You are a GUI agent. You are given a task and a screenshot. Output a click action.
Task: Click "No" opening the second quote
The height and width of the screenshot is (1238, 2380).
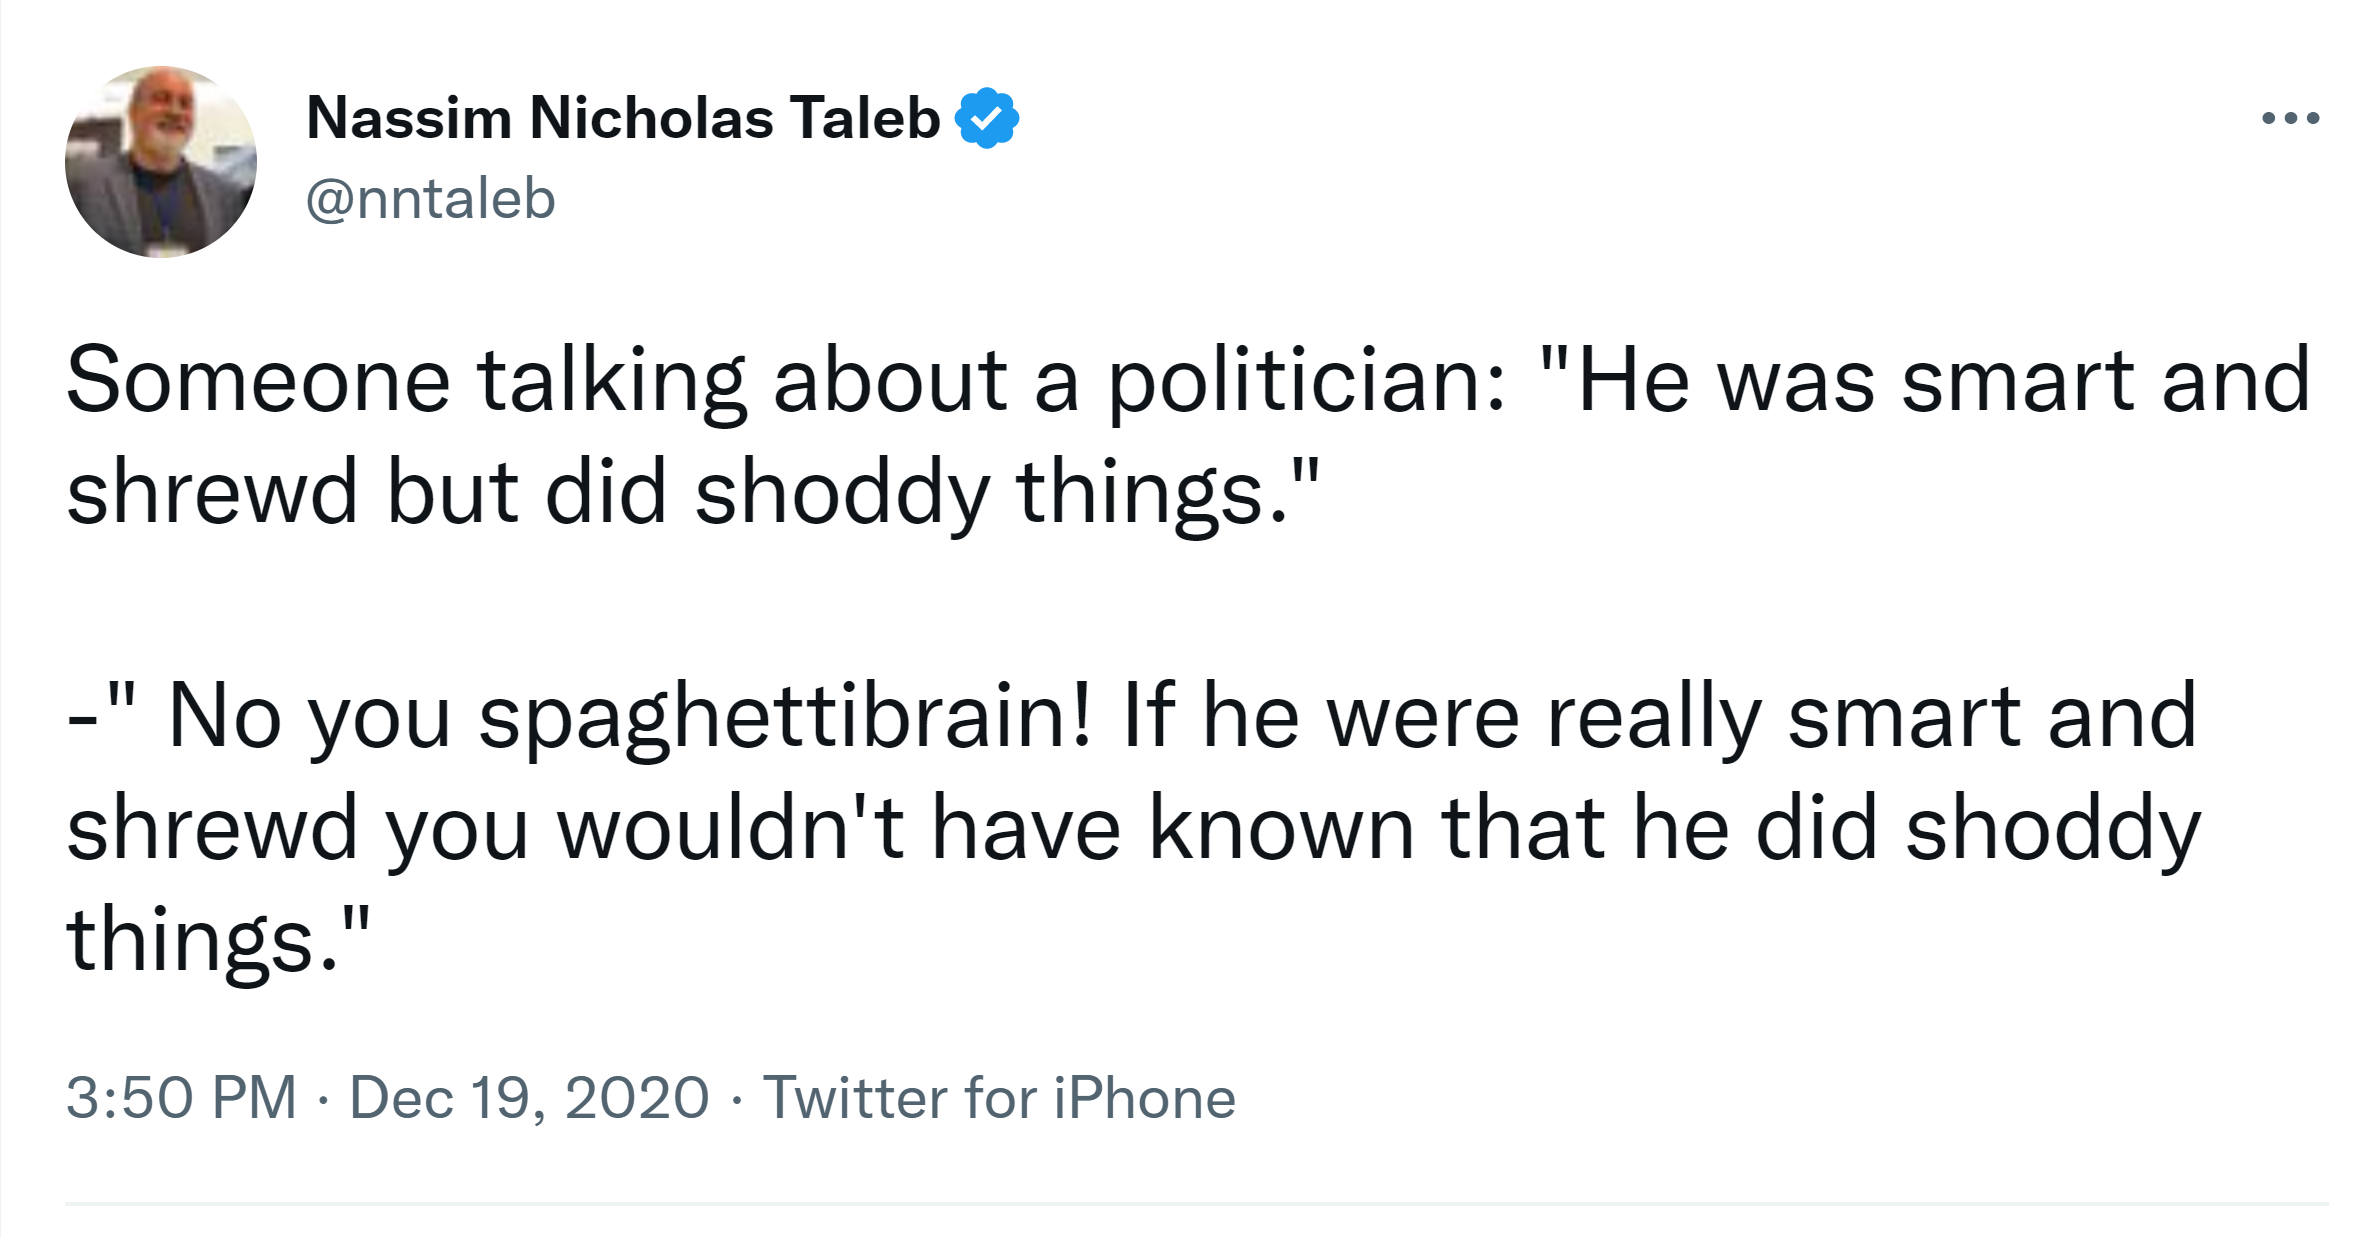click(225, 716)
